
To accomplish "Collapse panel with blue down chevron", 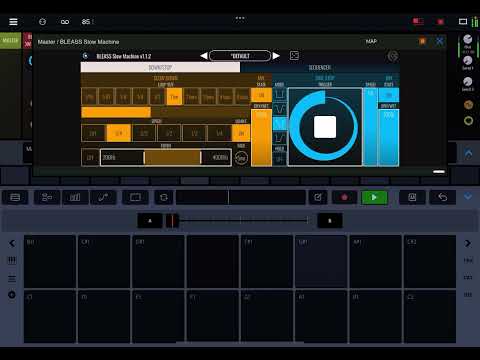I will 468,197.
